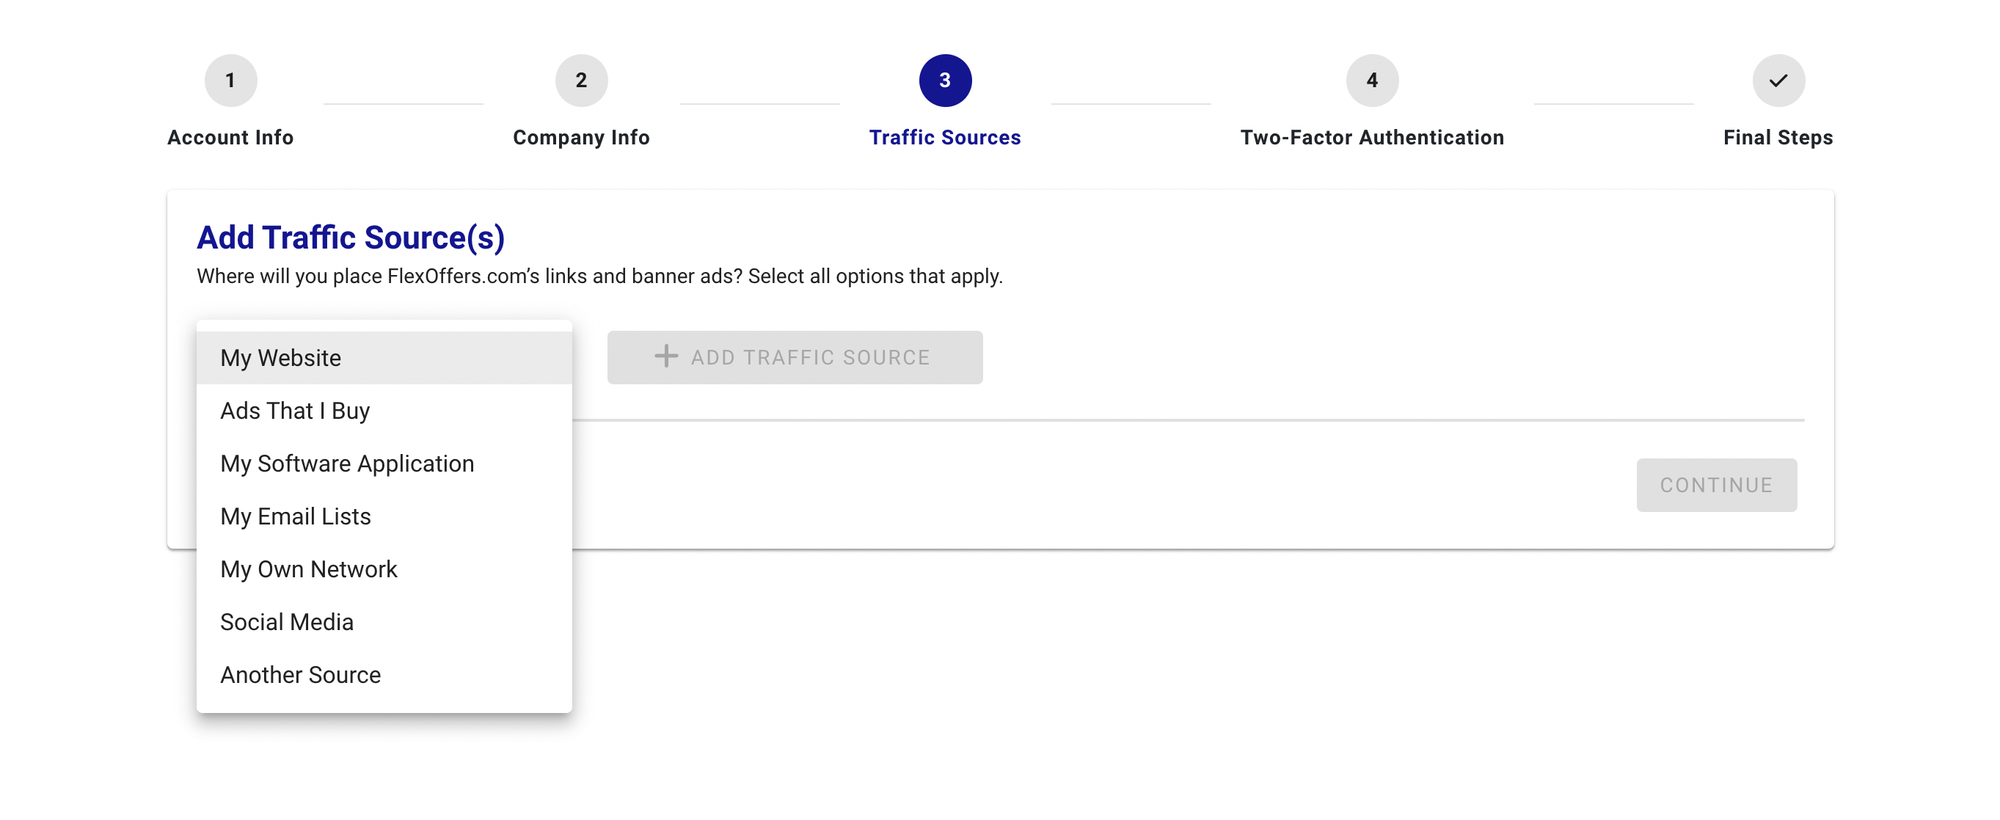Click the Add Traffic Source(s) heading
2000x820 pixels.
(x=351, y=238)
